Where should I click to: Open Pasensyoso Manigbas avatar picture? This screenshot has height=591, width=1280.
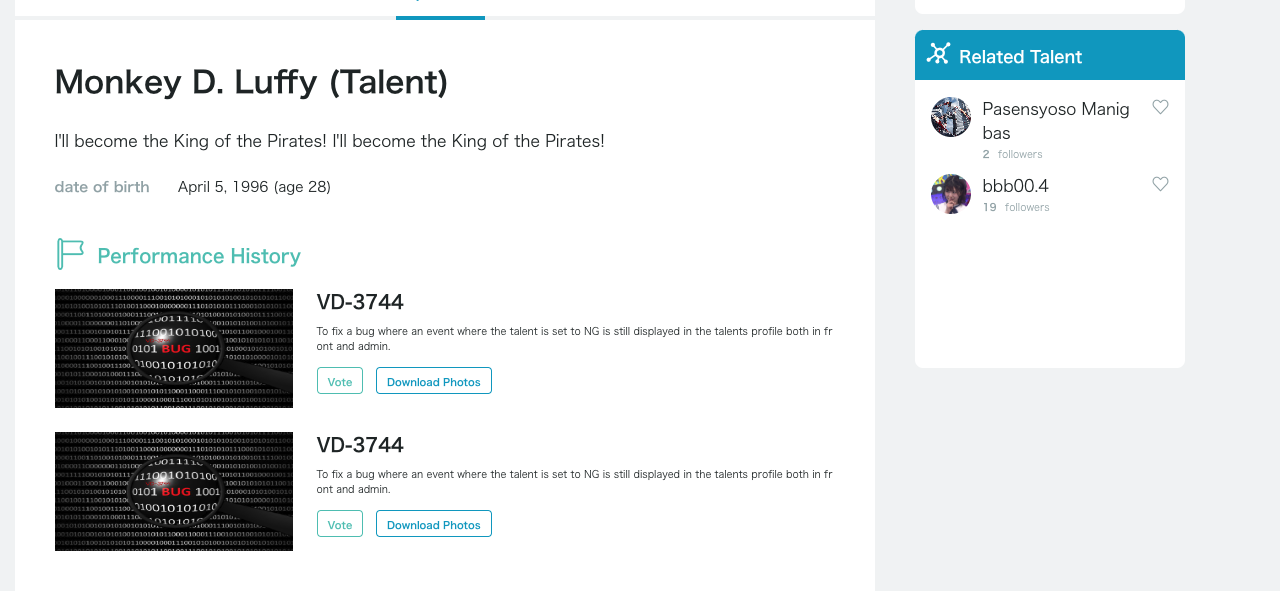click(951, 117)
